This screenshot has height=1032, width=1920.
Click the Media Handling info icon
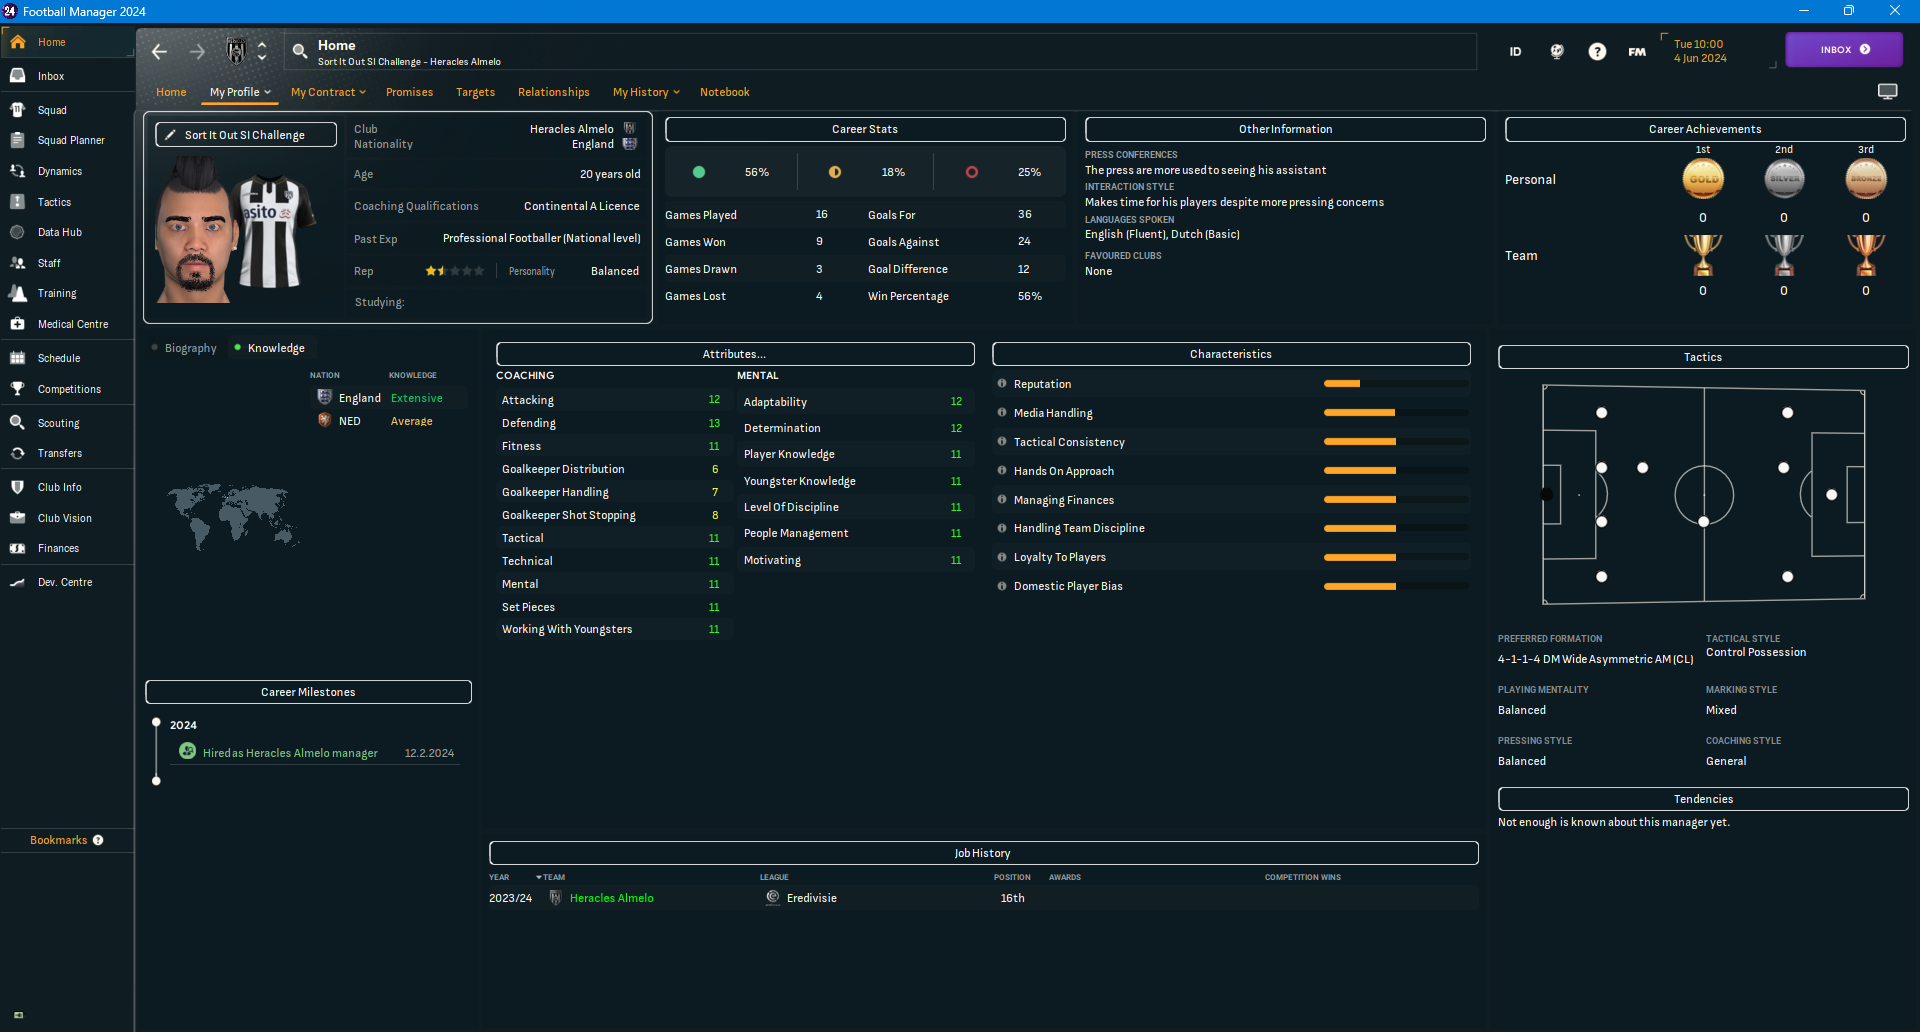1002,413
